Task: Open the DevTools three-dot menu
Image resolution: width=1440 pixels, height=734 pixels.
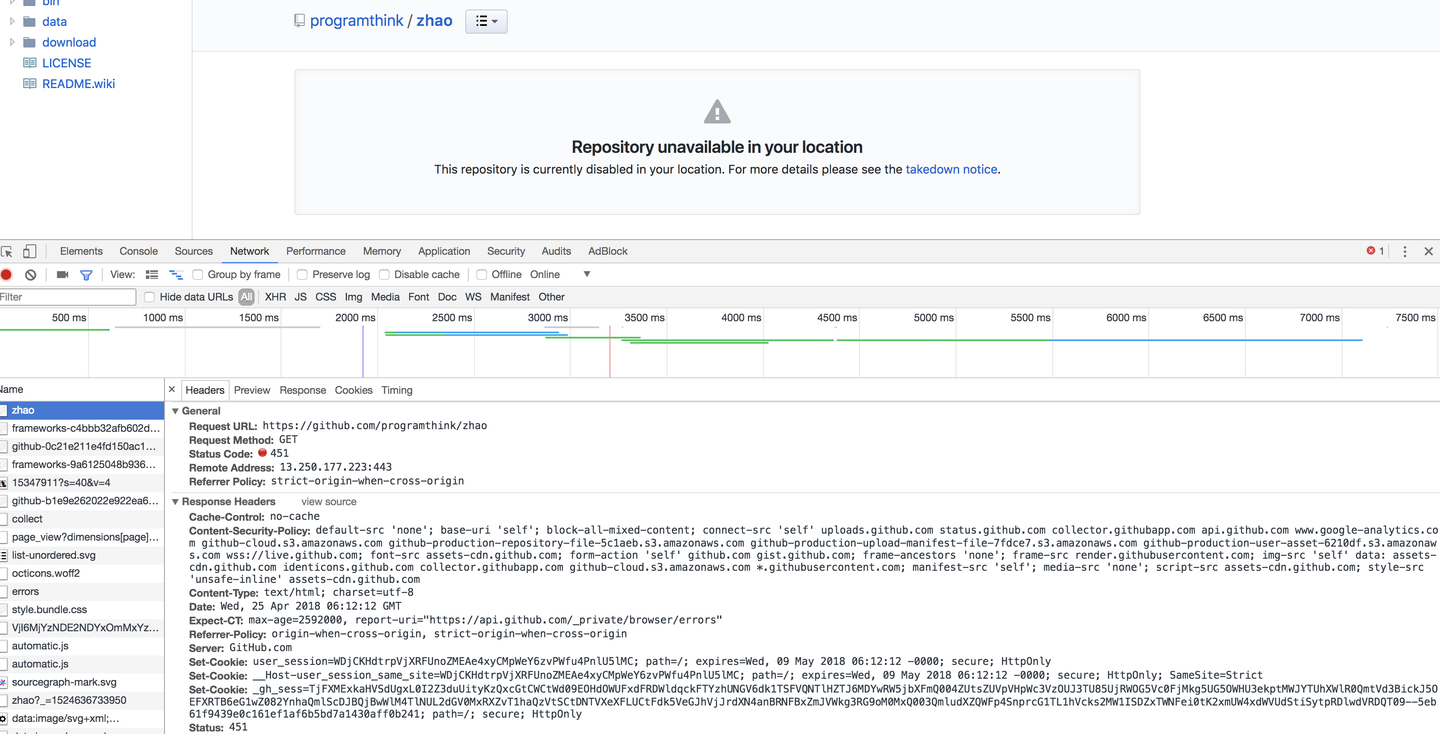Action: (x=1405, y=252)
